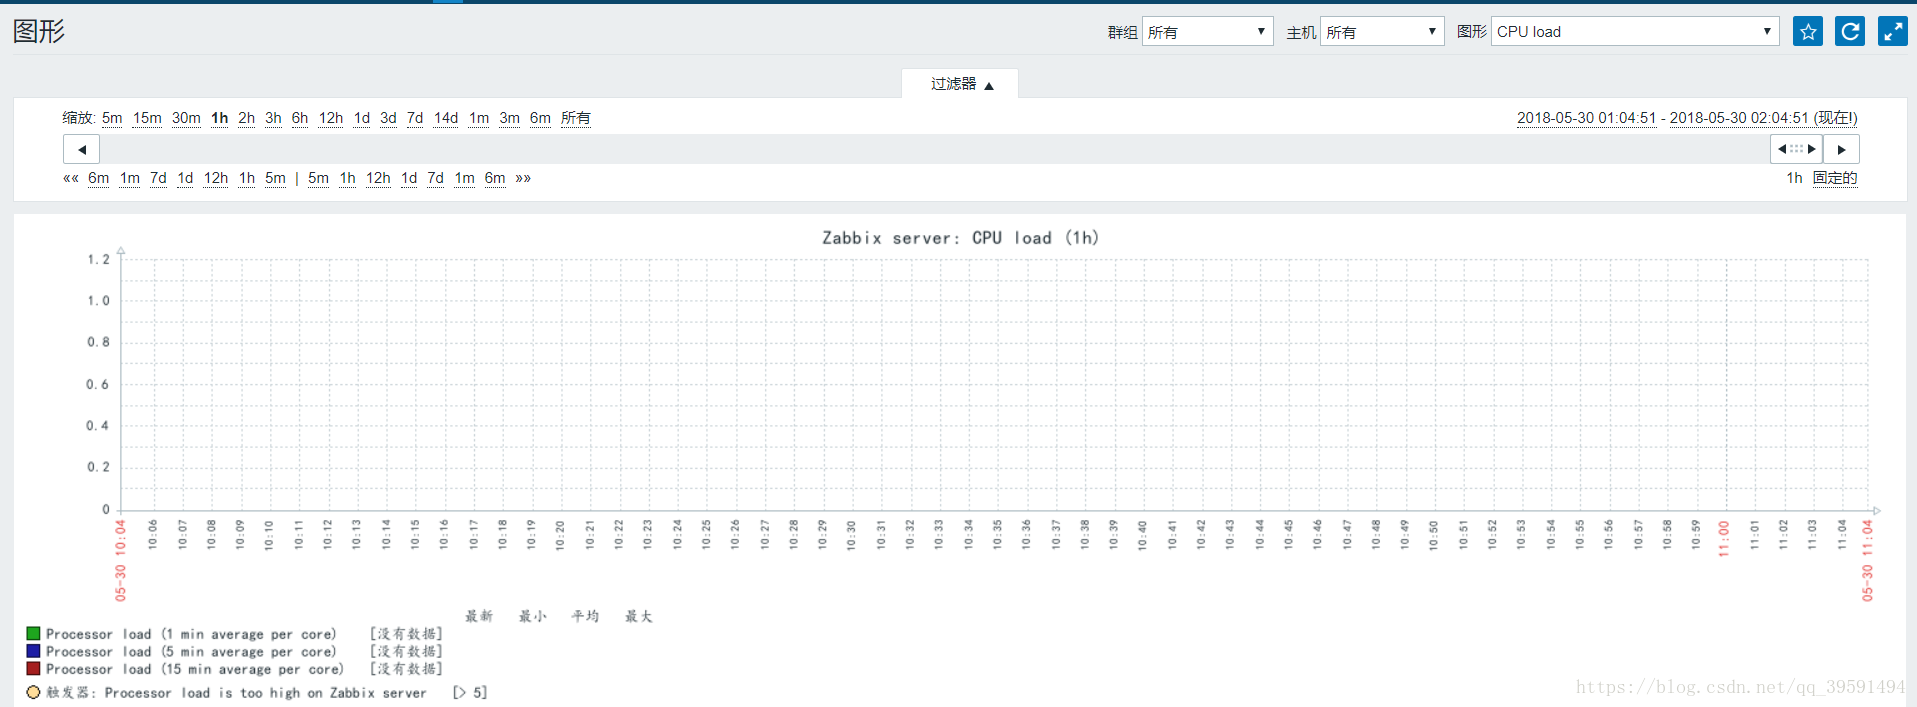The width and height of the screenshot is (1917, 707).
Task: Set zoom to 5m
Action: click(x=112, y=118)
